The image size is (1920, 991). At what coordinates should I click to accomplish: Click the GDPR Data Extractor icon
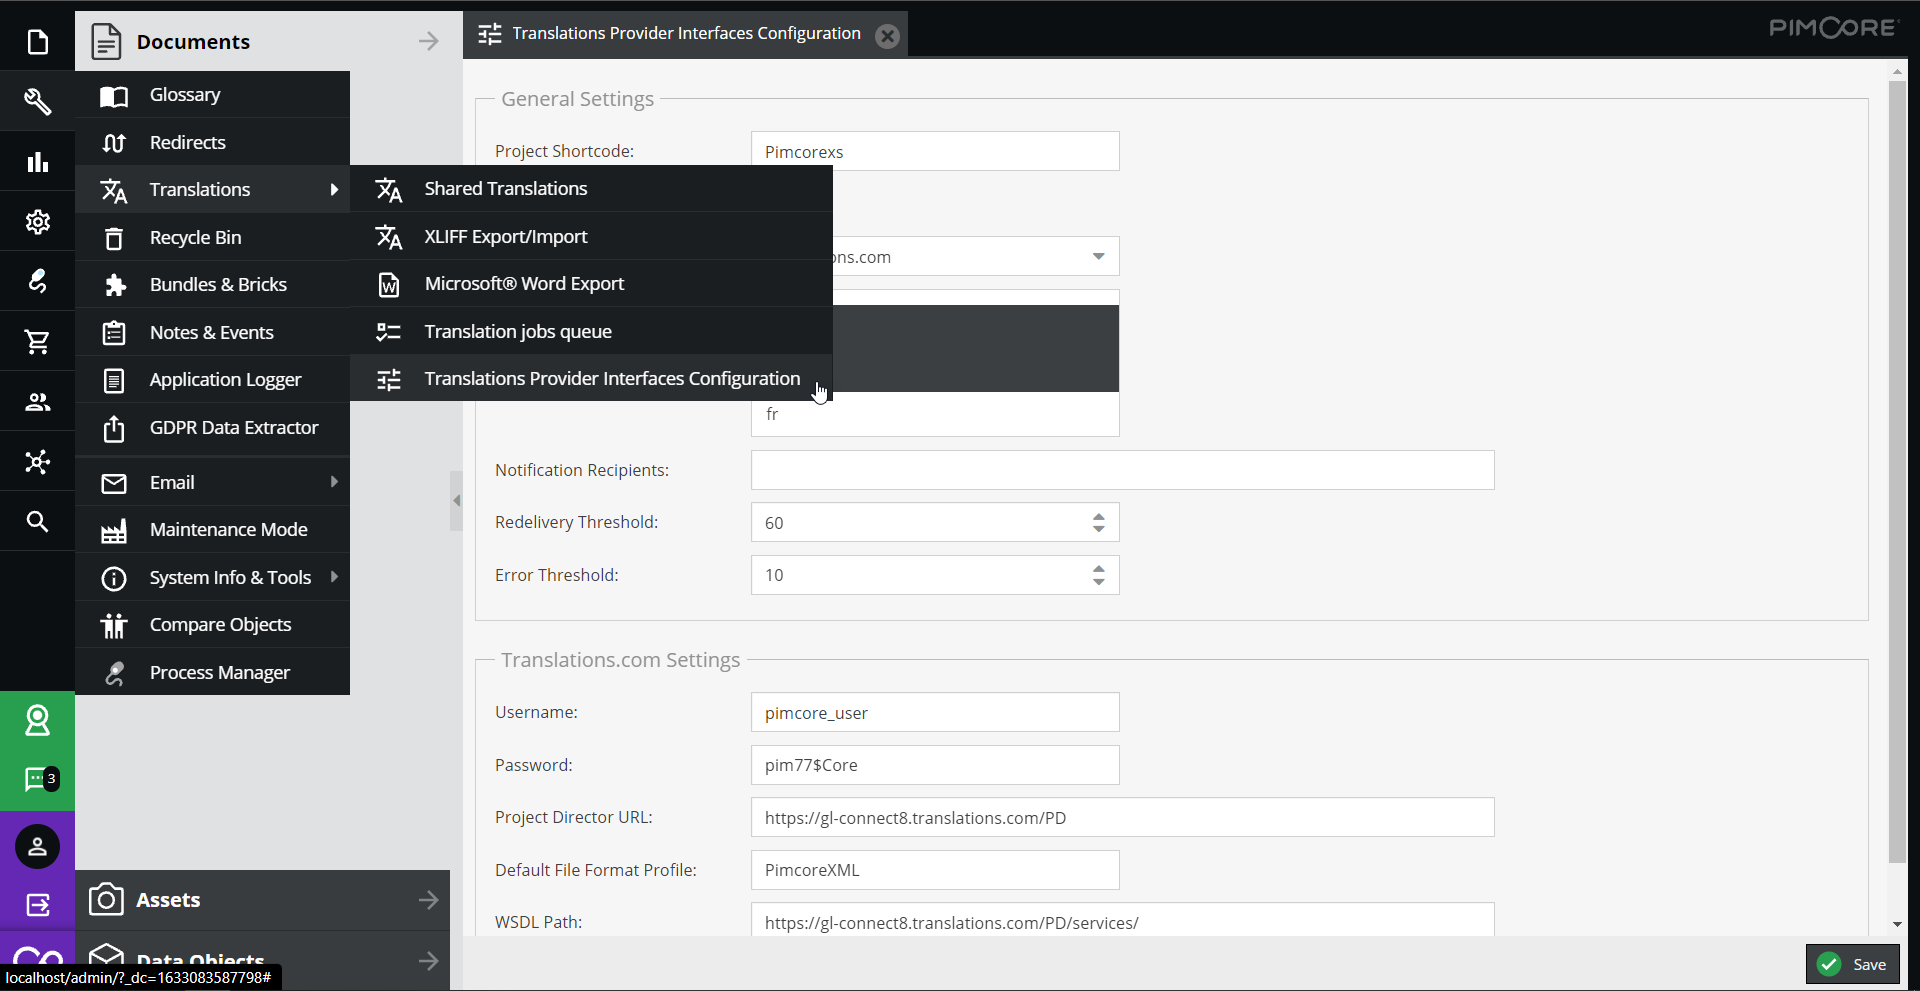click(x=114, y=428)
